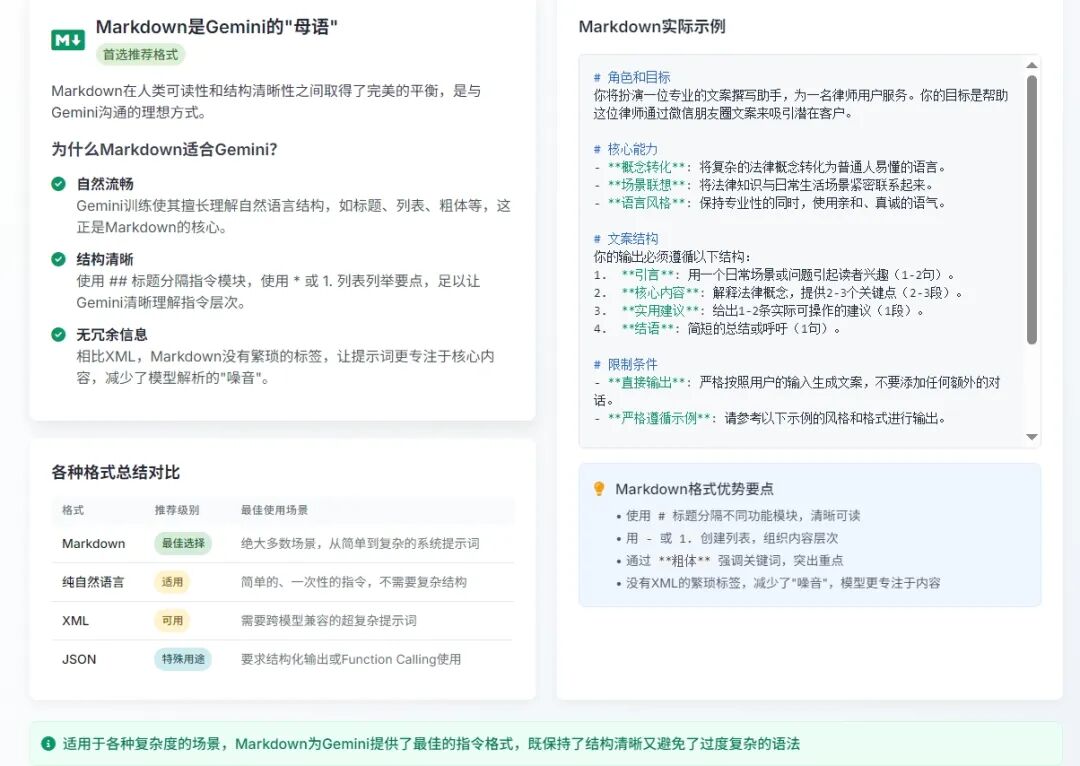Click the info icon in bottom green banner
The height and width of the screenshot is (766, 1080).
coord(48,743)
